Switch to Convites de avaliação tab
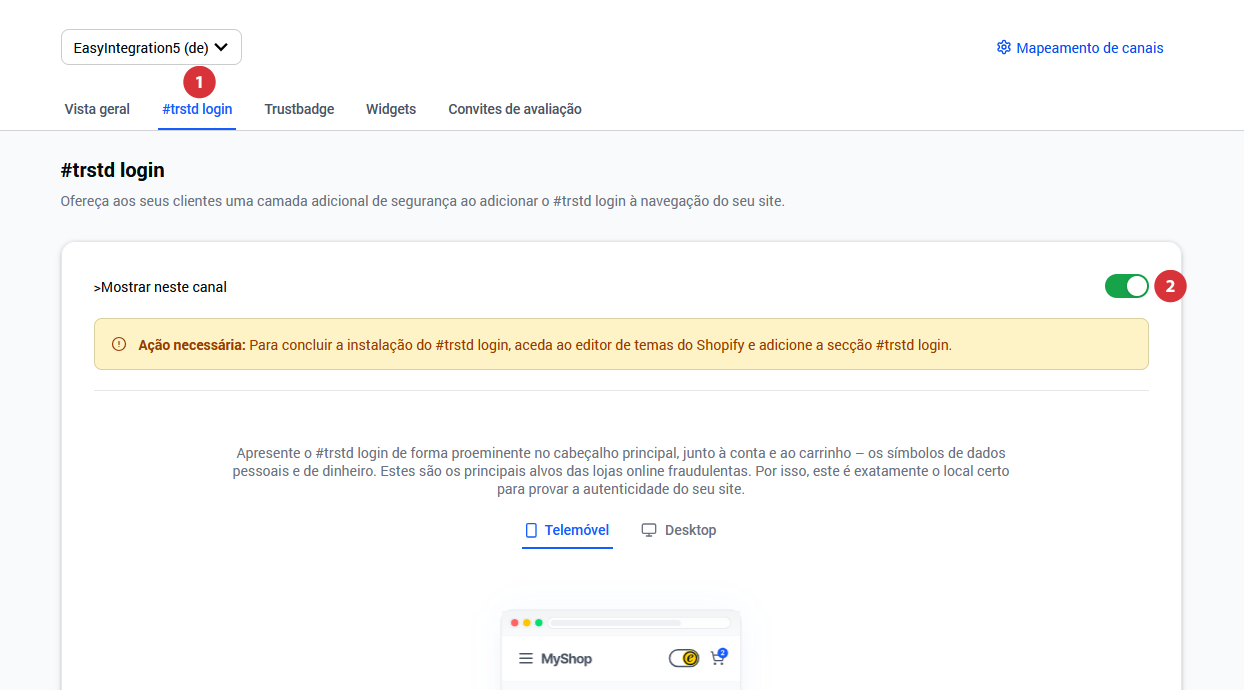Viewport: 1244px width, 690px height. click(x=515, y=109)
